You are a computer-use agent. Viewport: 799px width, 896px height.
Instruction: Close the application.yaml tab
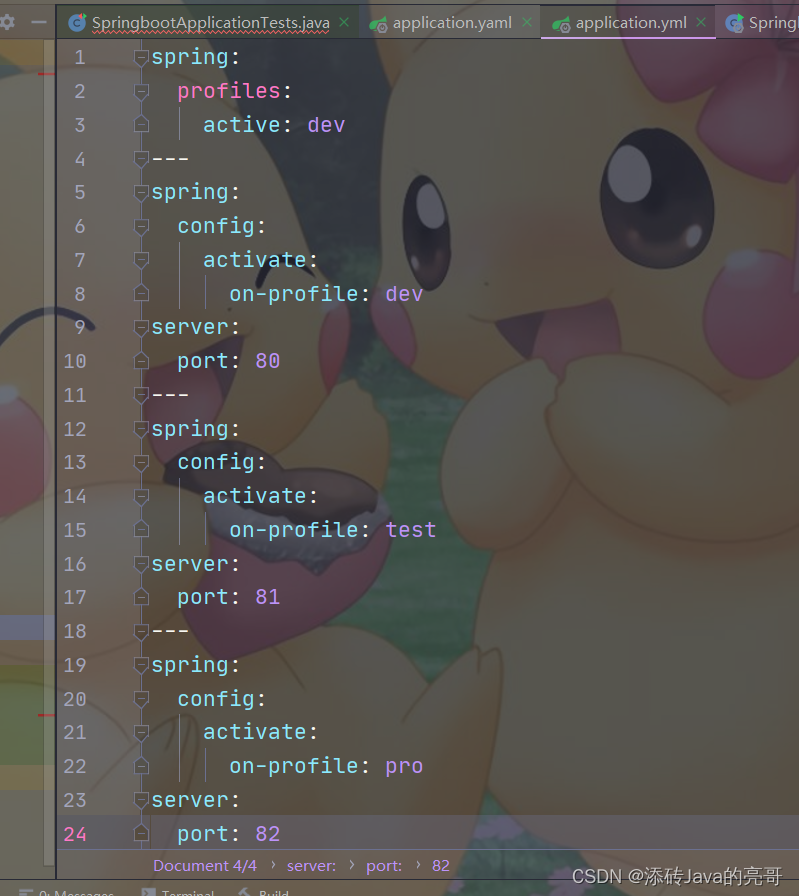click(x=527, y=22)
